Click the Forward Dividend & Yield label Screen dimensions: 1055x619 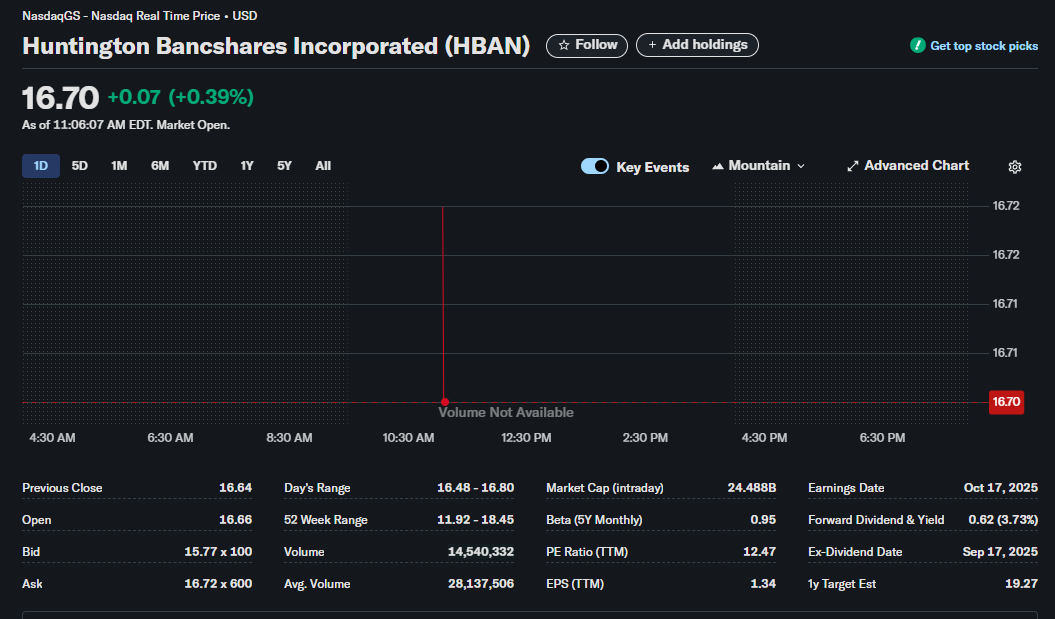(876, 520)
